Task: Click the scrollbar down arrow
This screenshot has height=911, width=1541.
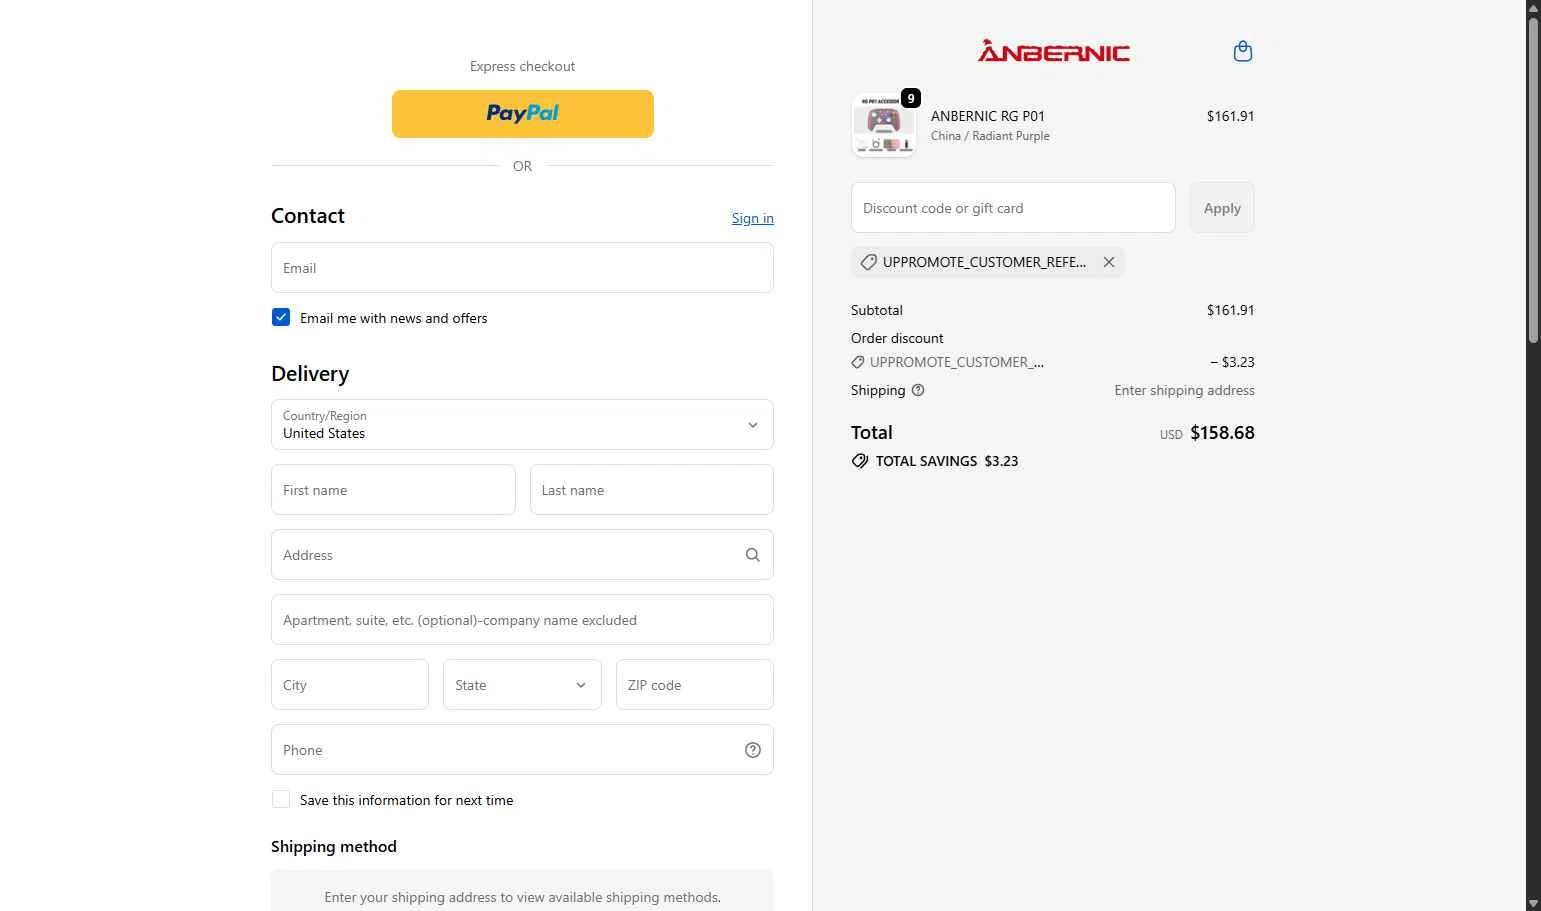Action: coord(1533,903)
